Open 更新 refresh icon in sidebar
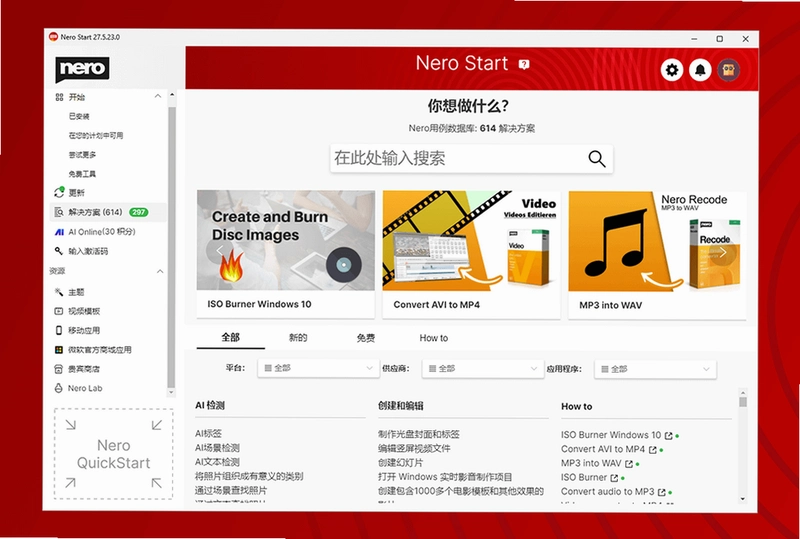Screen dimensions: 800x539 (59, 192)
